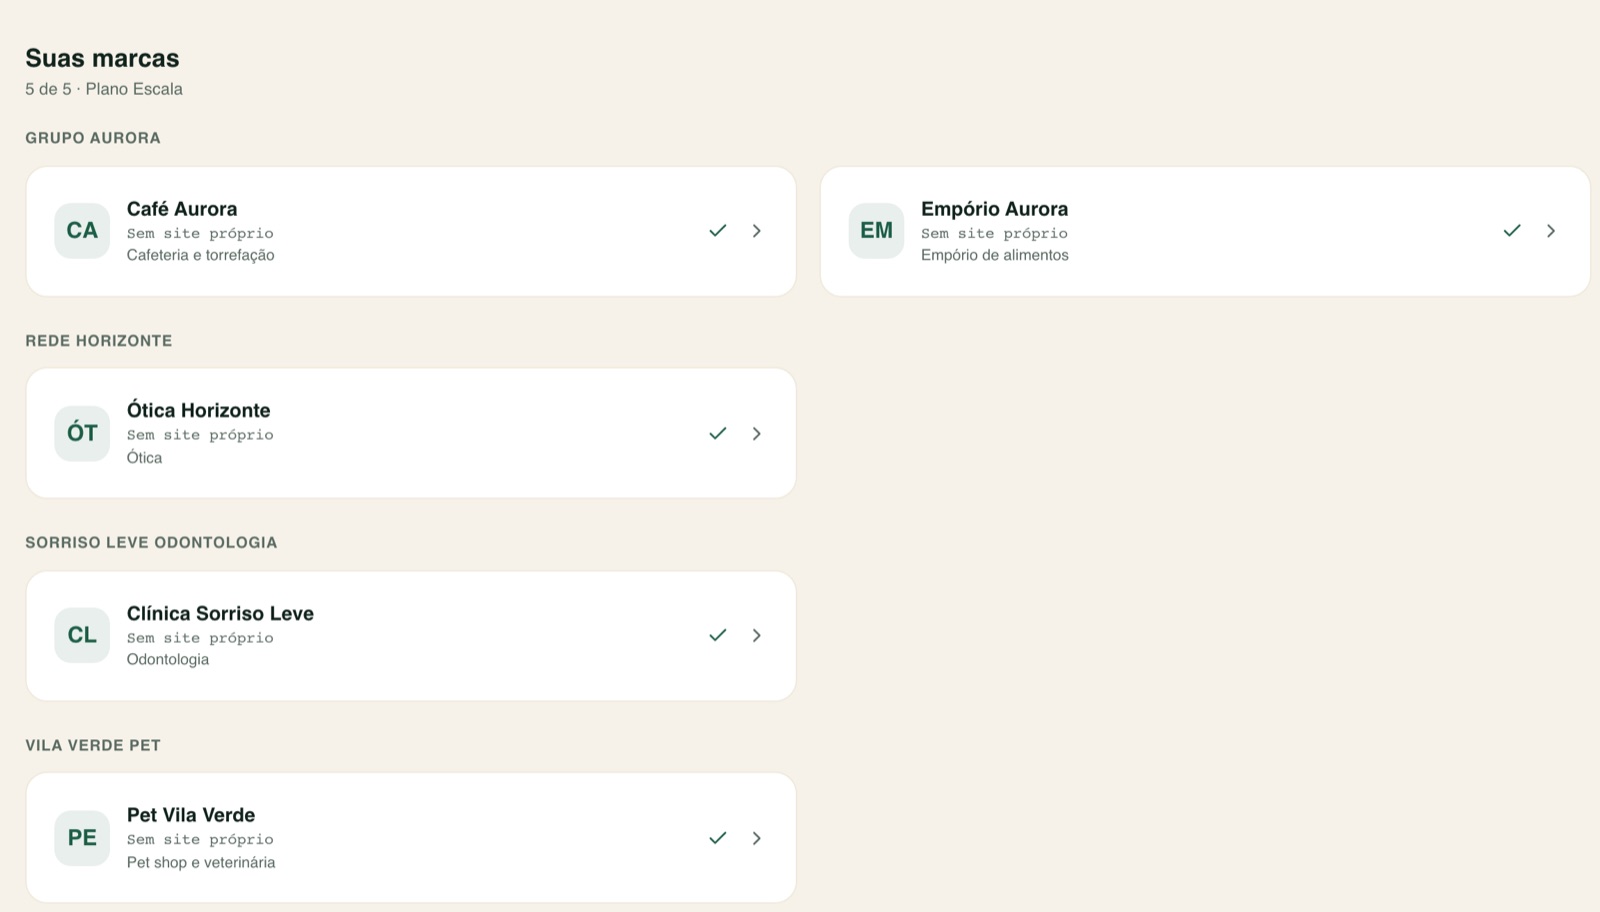
Task: Select the Empório Aurora brand name
Action: coord(994,209)
